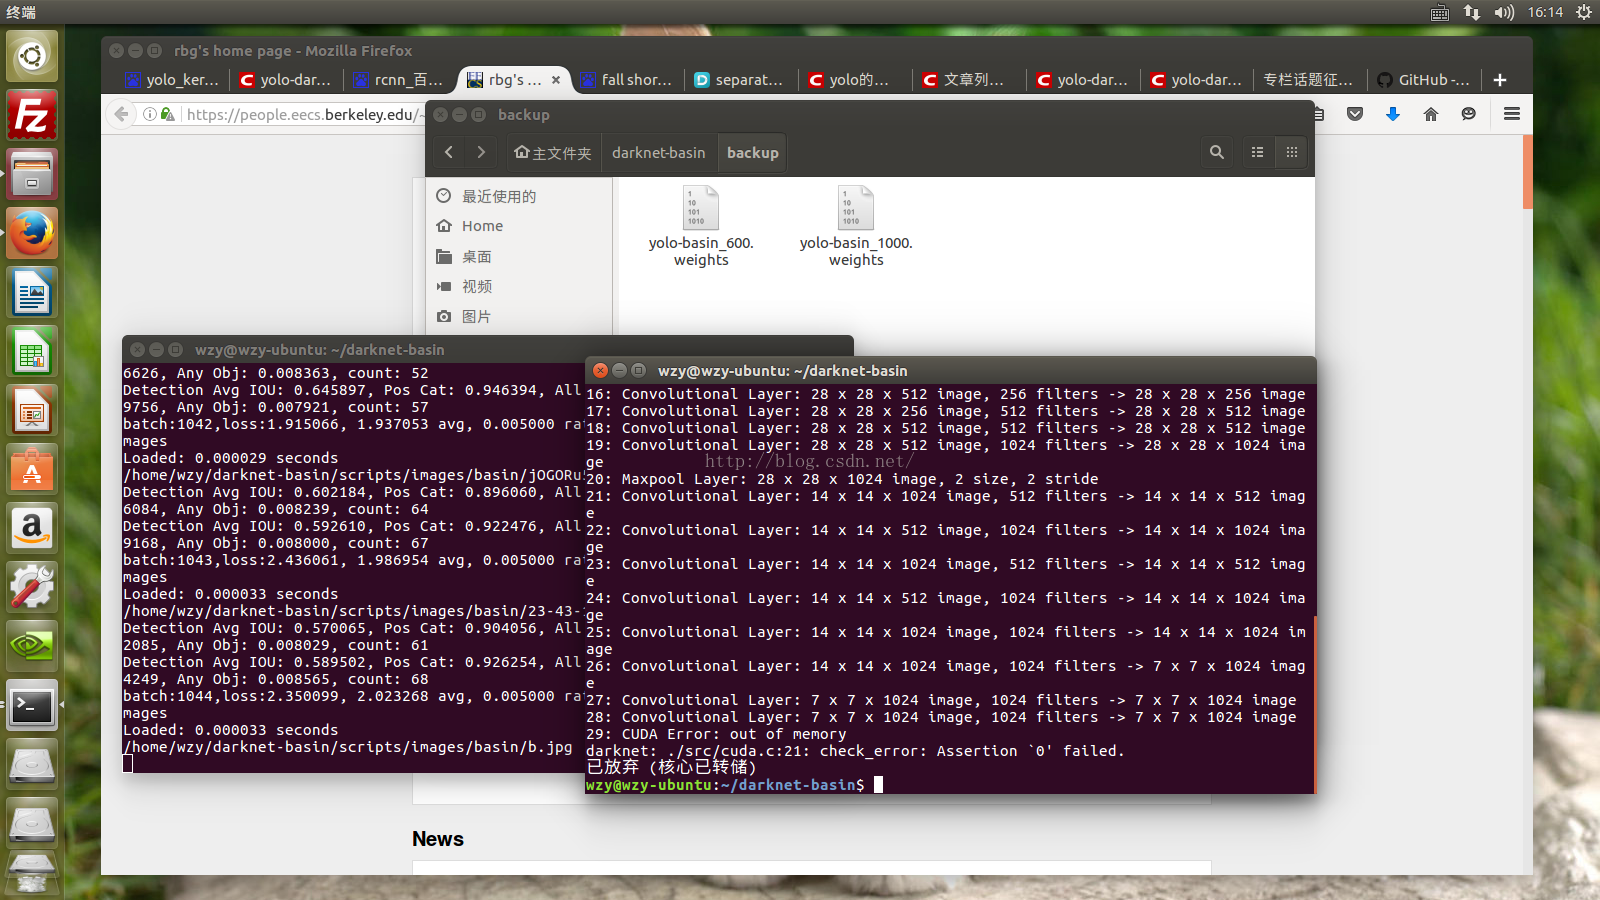This screenshot has height=900, width=1600.
Task: Close the rbg's home page tab
Action: pyautogui.click(x=556, y=80)
